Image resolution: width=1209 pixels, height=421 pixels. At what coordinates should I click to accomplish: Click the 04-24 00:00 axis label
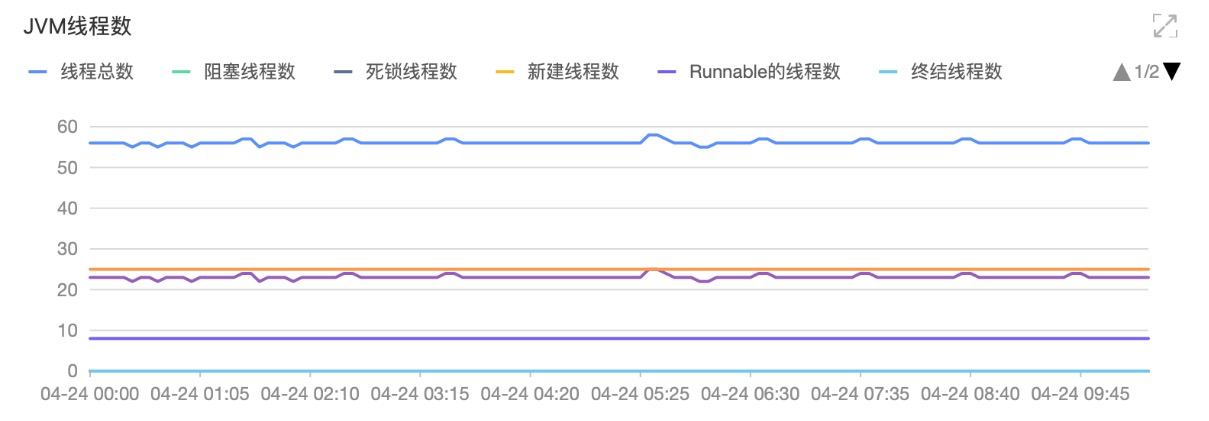89,395
